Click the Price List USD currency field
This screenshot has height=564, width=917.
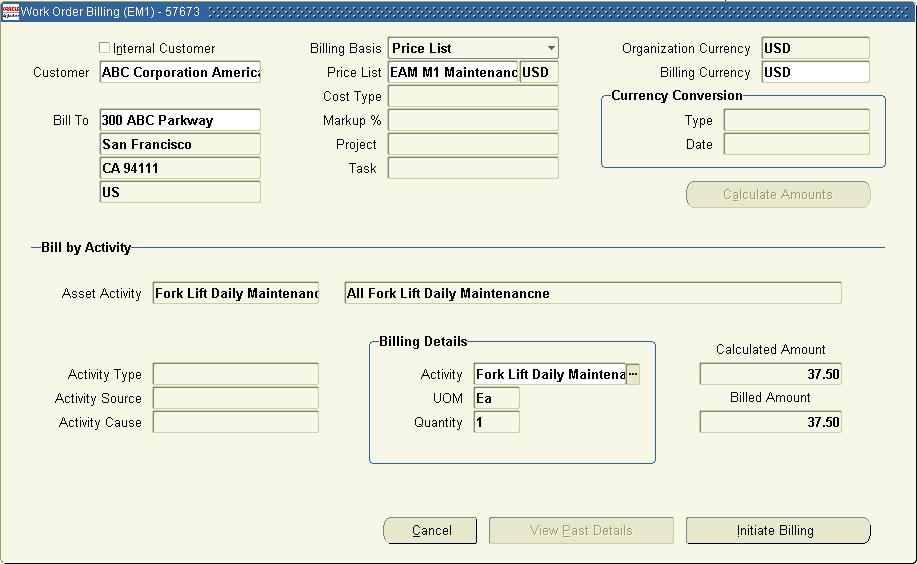pos(539,72)
